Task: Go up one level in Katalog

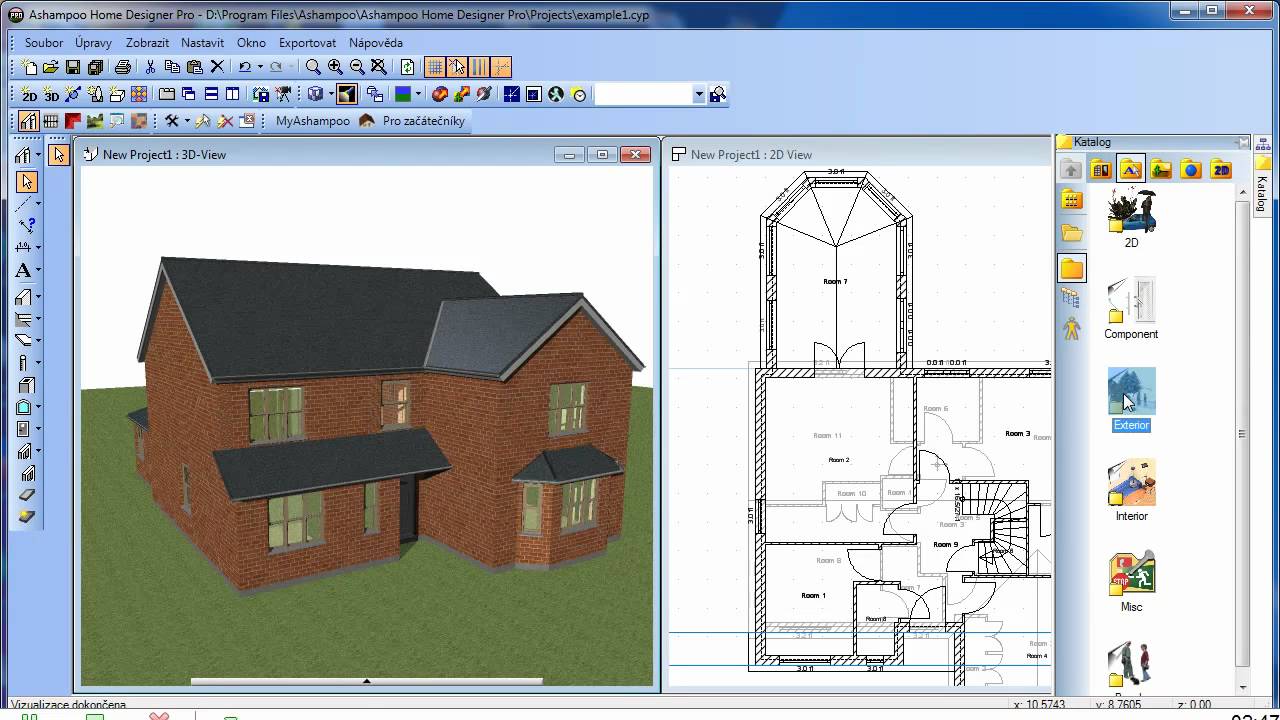Action: click(x=1070, y=169)
